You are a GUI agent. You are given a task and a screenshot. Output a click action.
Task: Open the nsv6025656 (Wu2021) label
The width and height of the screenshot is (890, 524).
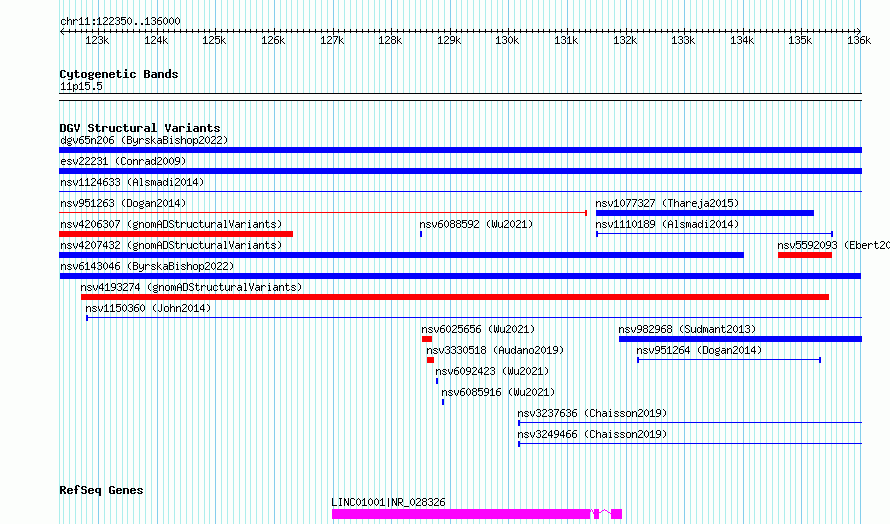(478, 329)
